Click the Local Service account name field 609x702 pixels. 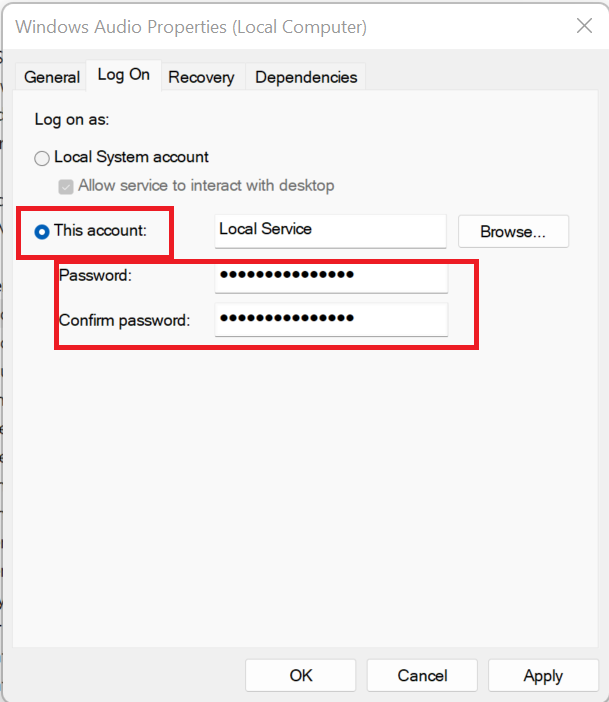coord(330,230)
